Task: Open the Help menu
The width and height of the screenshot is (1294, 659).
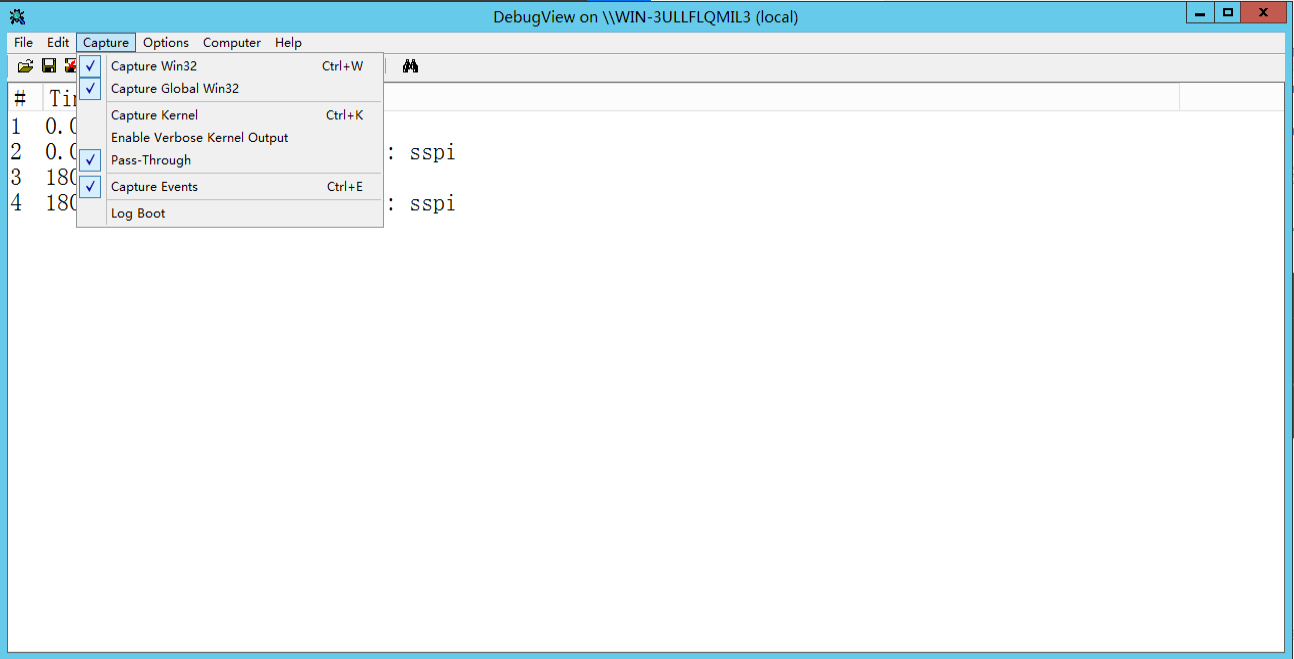Action: [288, 42]
